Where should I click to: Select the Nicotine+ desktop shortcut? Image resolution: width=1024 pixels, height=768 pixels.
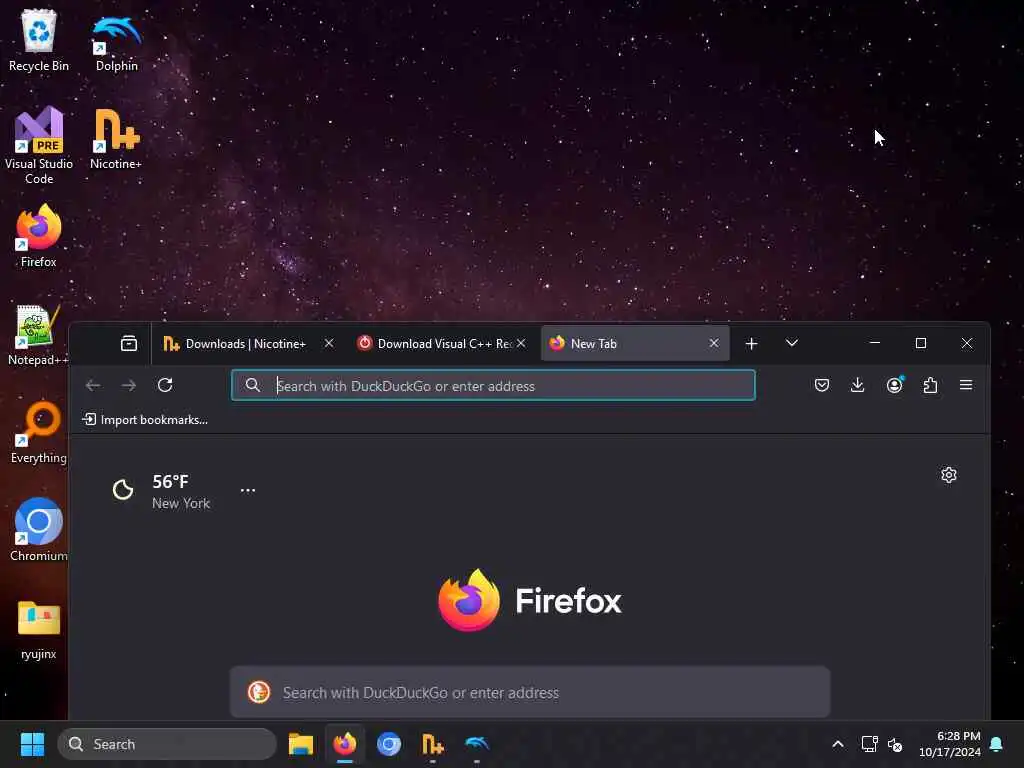click(x=116, y=138)
